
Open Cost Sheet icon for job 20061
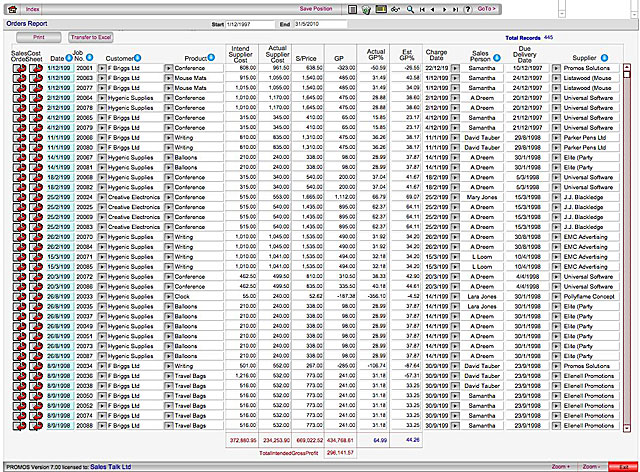pos(36,68)
